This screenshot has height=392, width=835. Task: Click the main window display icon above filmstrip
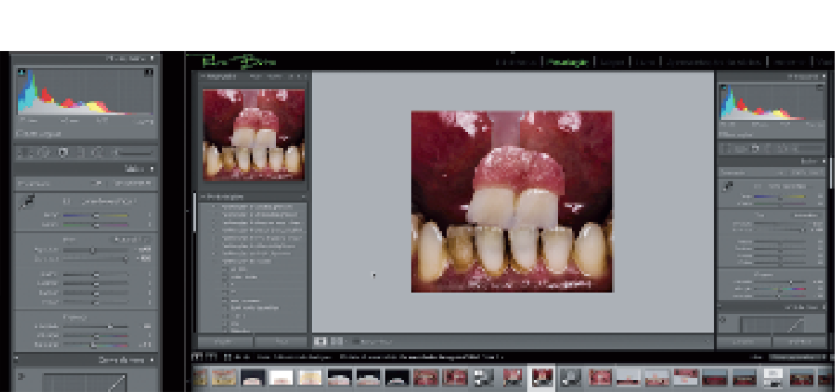point(197,357)
